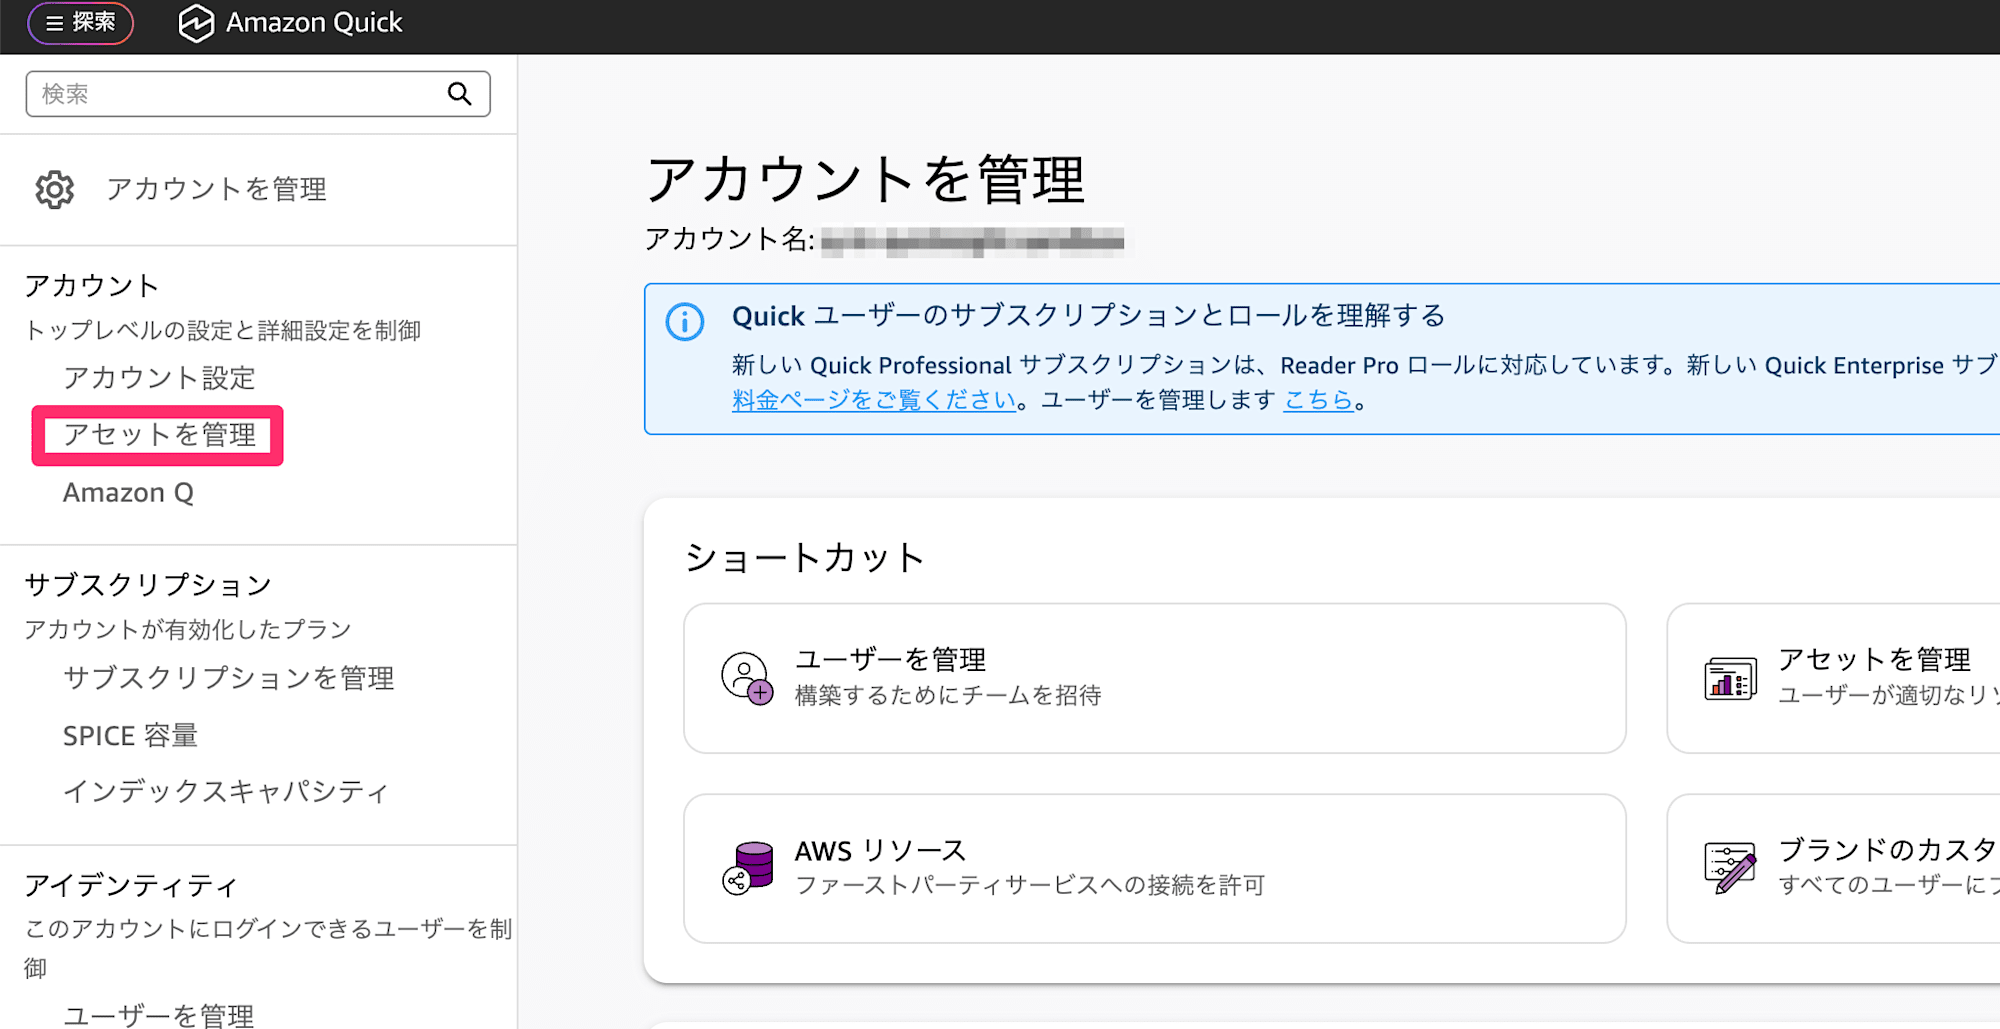
Task: Click the info icon in the blue banner
Action: (685, 322)
